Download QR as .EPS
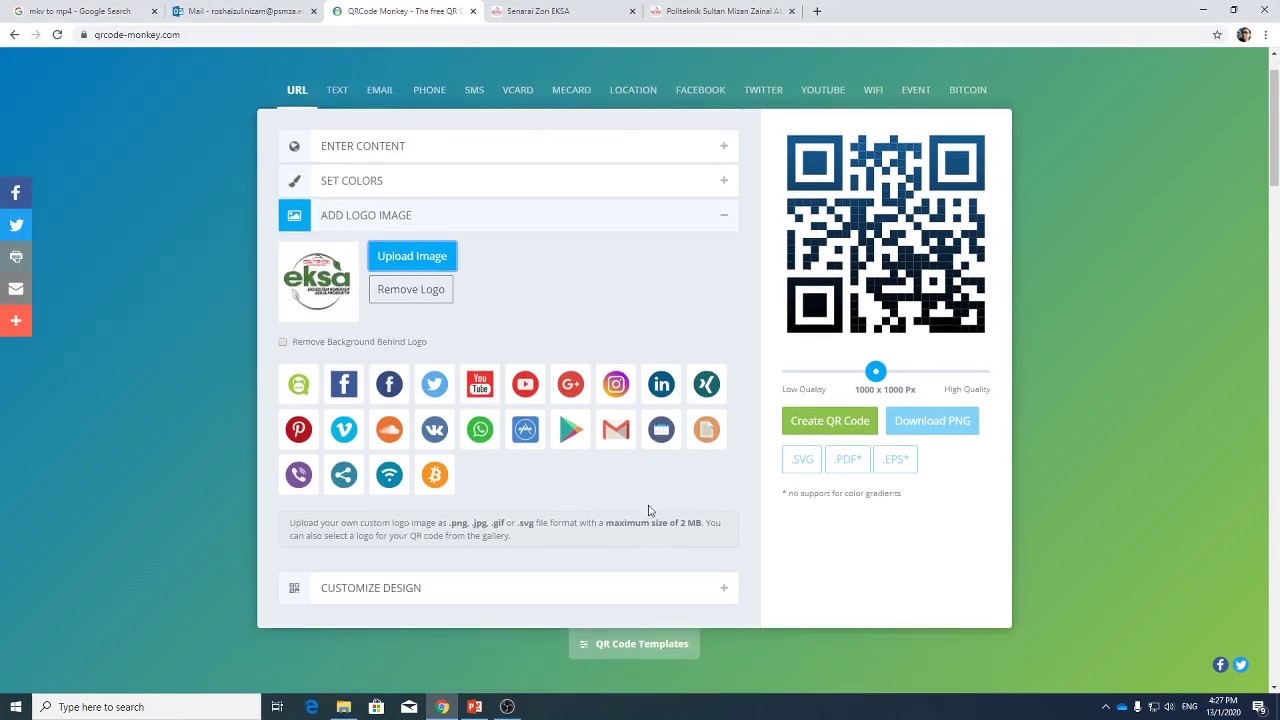1280x720 pixels. click(x=895, y=459)
